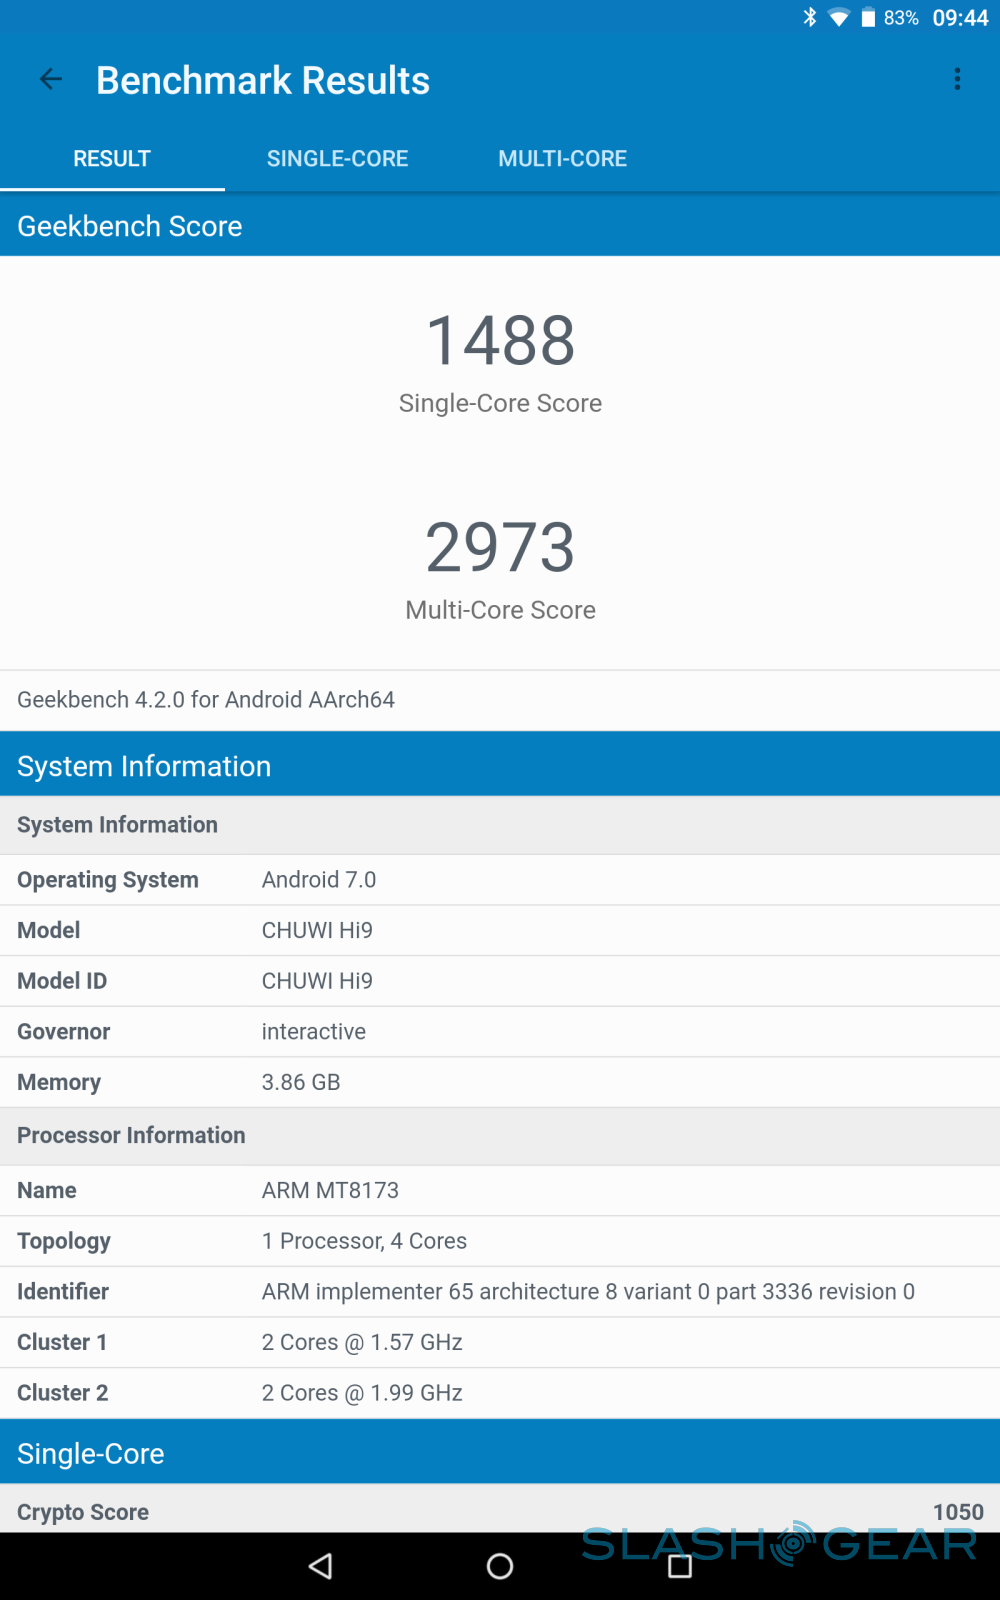Screen dimensions: 1000x1600
Task: Tap the Geekbench 4.2.0 version text
Action: tap(206, 700)
